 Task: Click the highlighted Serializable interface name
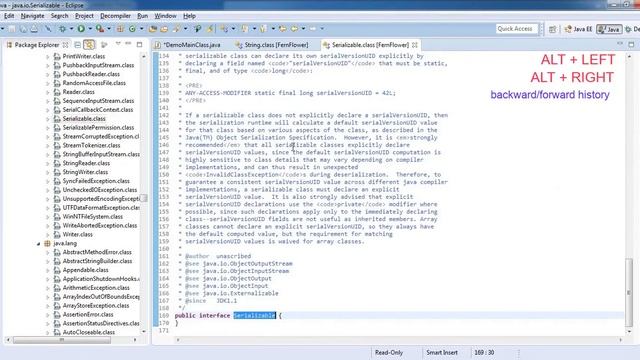click(254, 316)
